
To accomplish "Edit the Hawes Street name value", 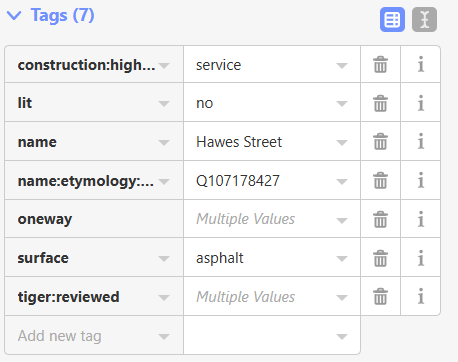I will (x=272, y=142).
